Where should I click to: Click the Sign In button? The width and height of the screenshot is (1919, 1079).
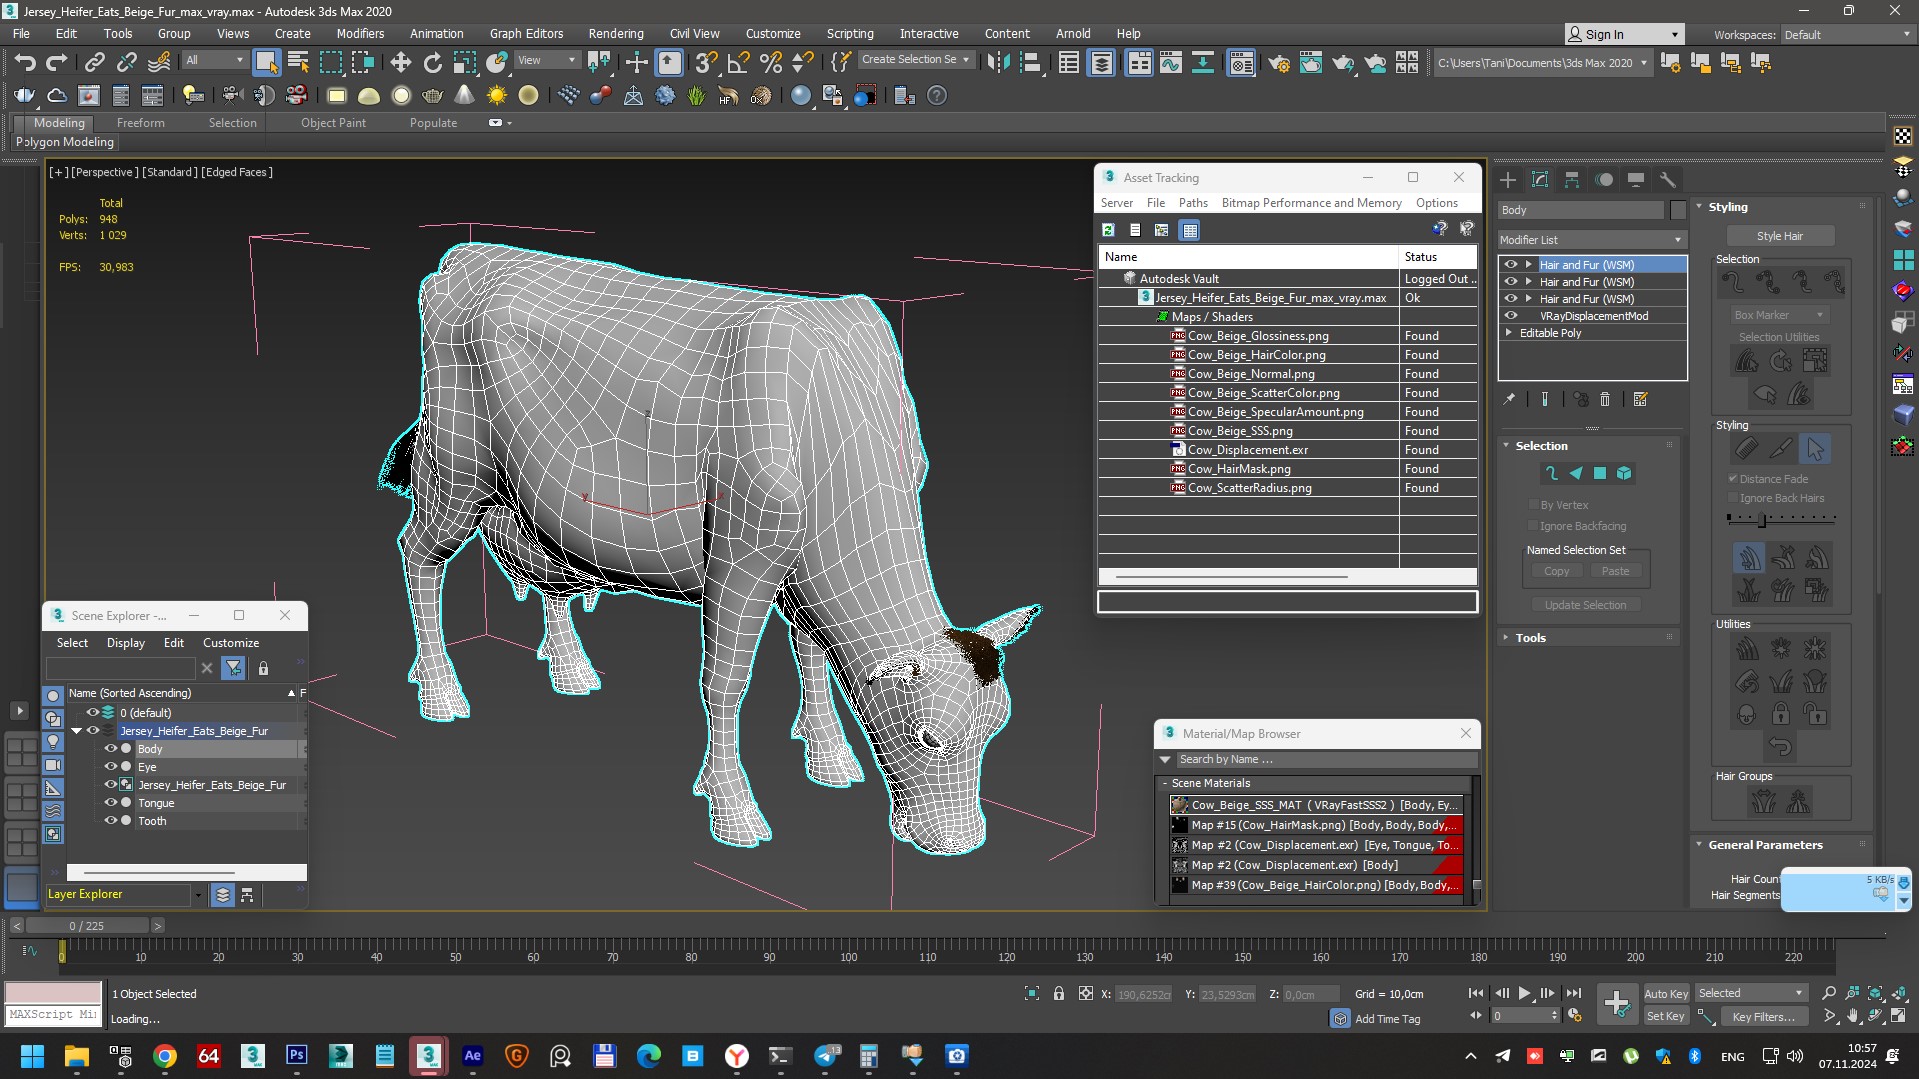pyautogui.click(x=1624, y=34)
